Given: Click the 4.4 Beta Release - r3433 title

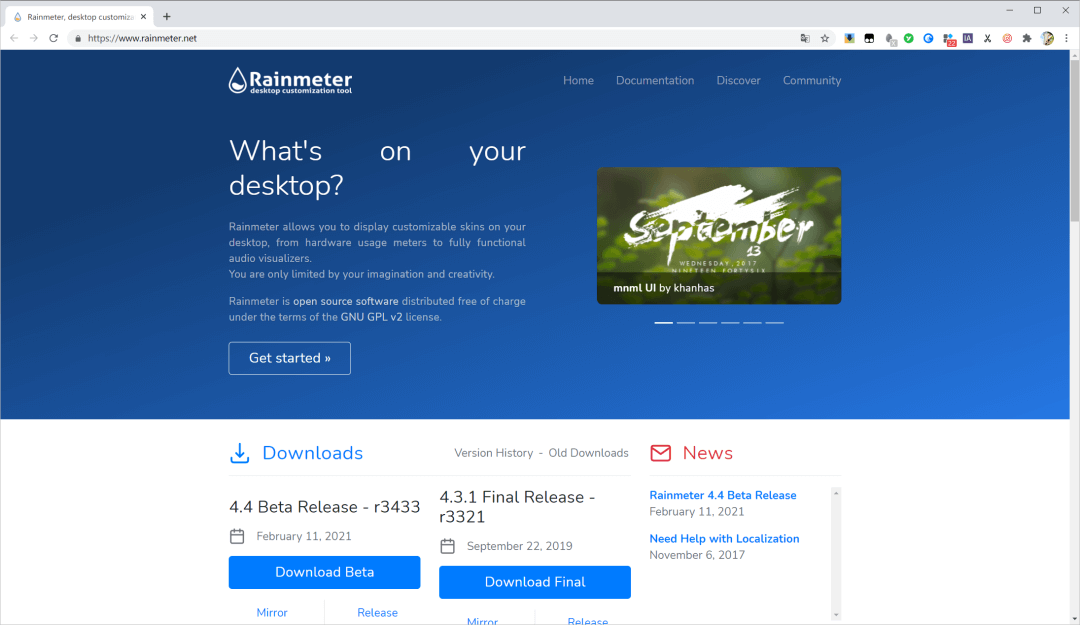Looking at the screenshot, I should coord(324,506).
